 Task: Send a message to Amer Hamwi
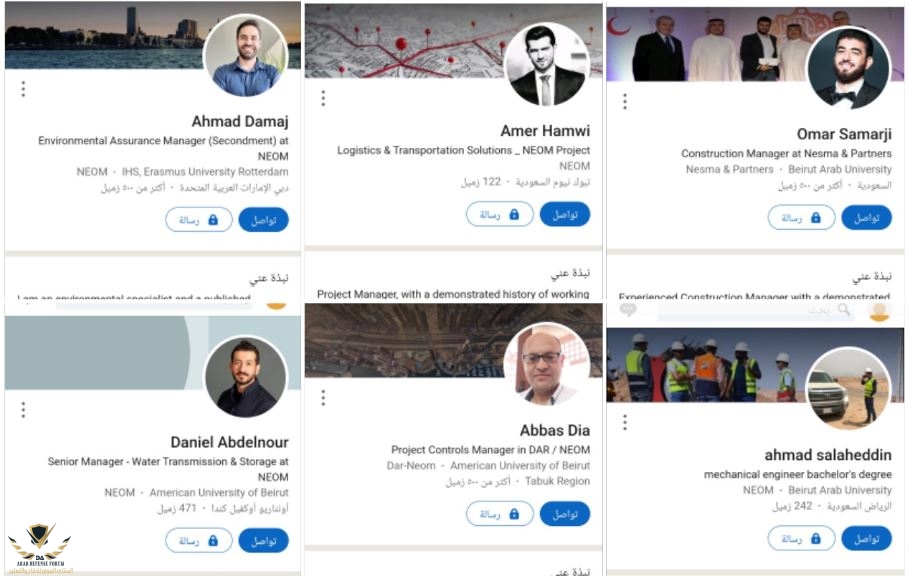(x=499, y=214)
